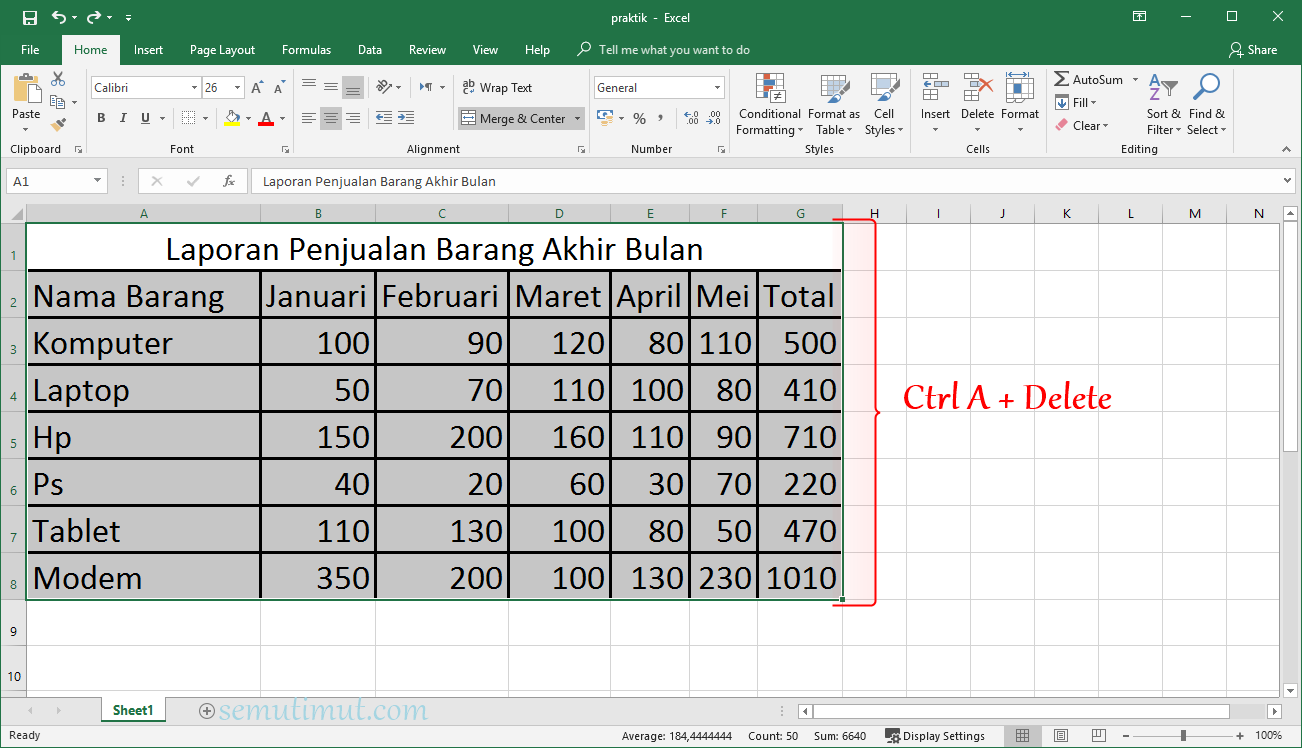Switch to the Insert tab
This screenshot has width=1302, height=748.
pyautogui.click(x=148, y=50)
